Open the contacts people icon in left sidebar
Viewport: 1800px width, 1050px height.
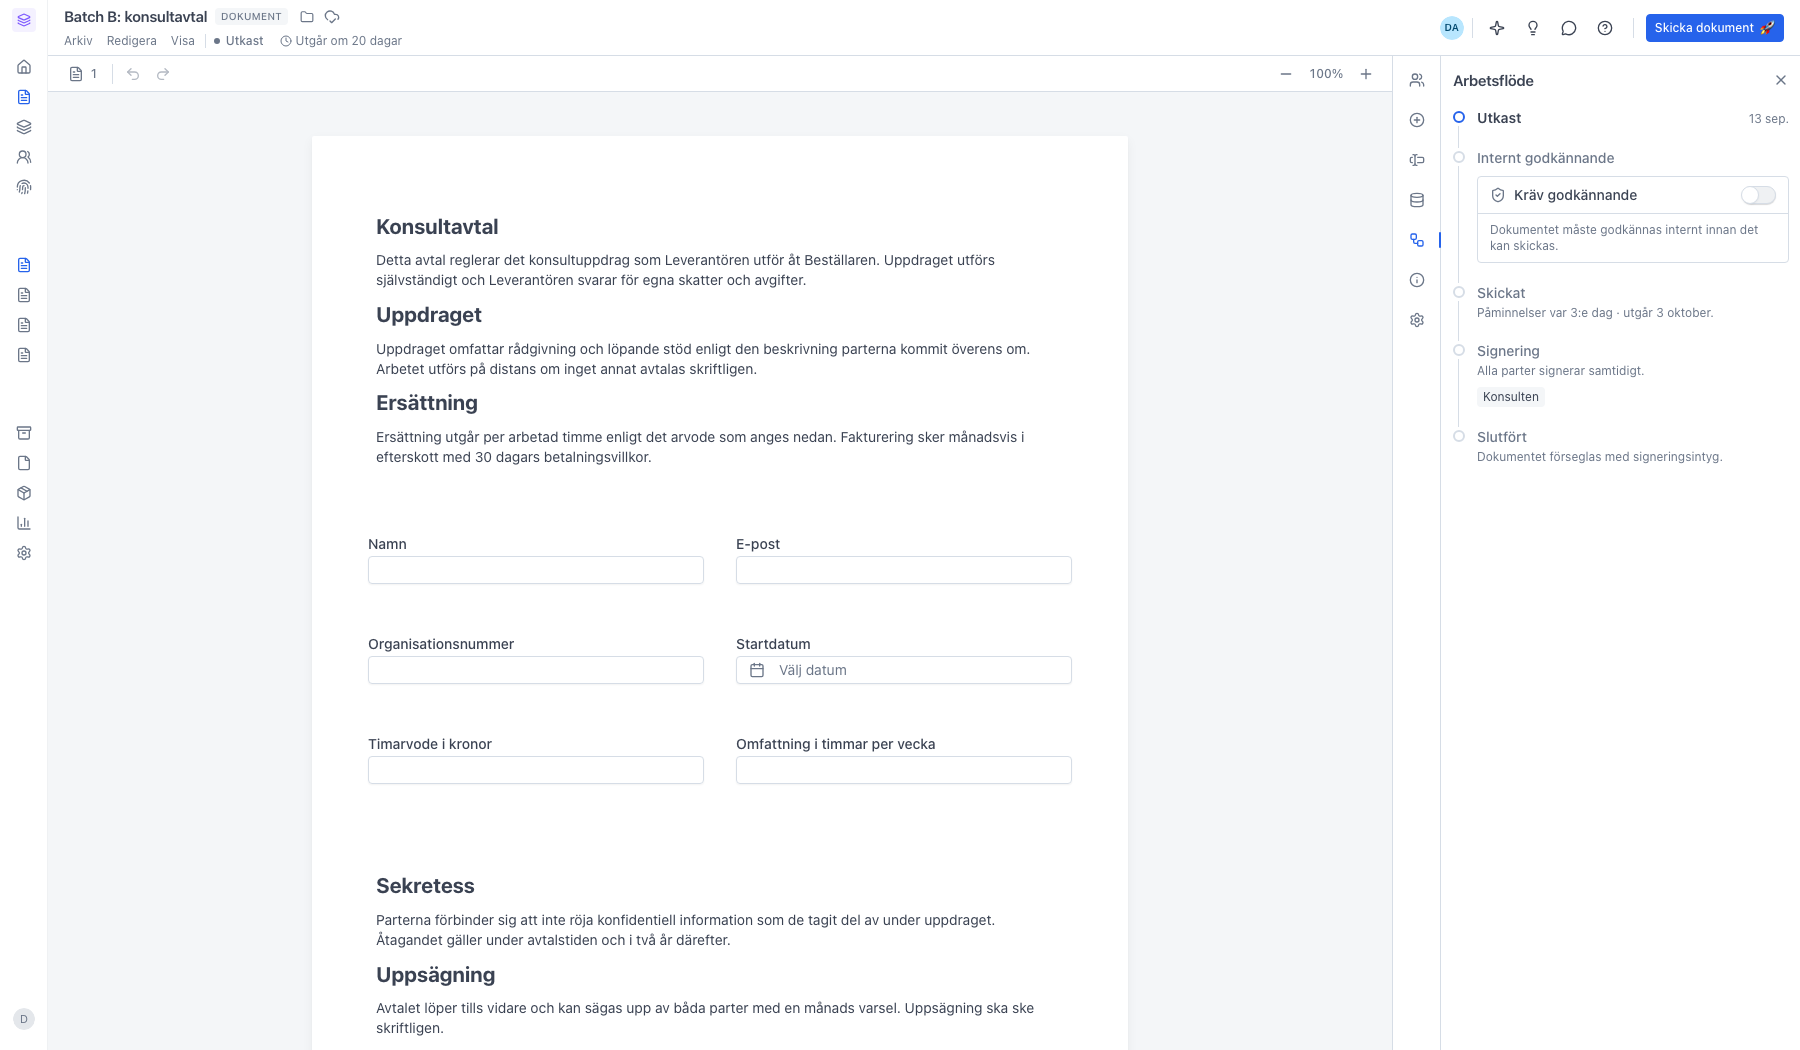click(24, 157)
